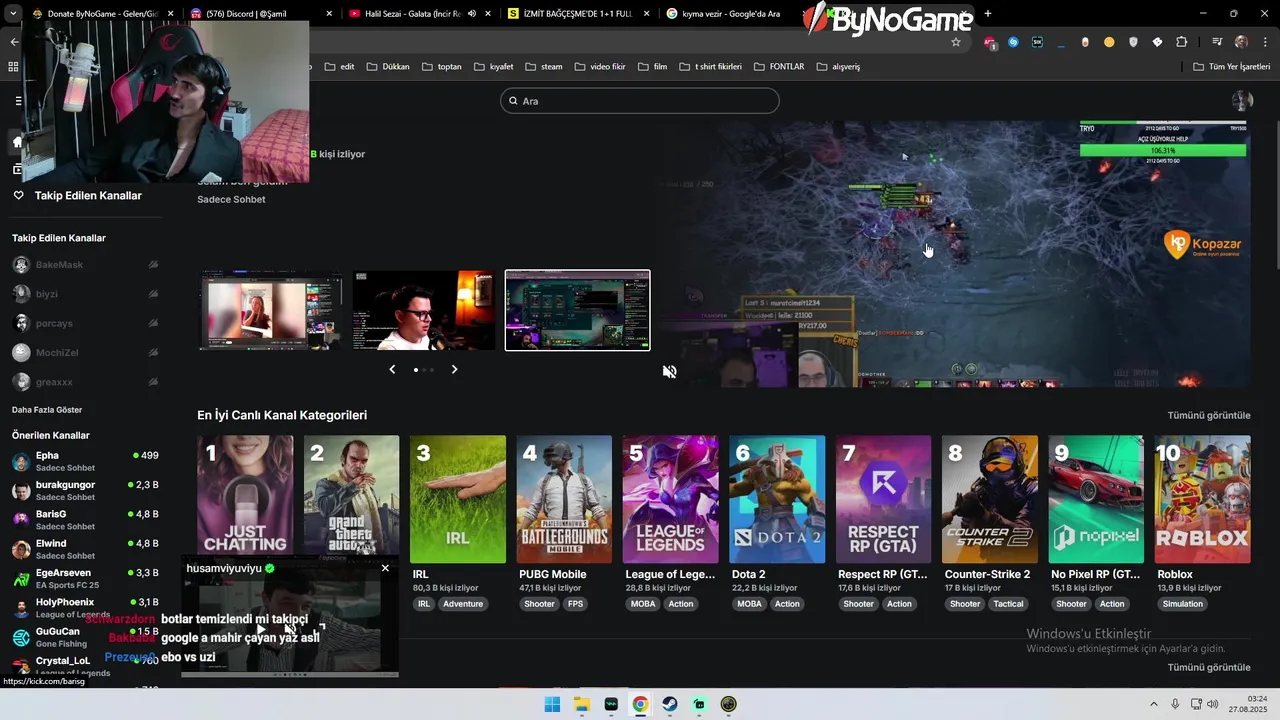This screenshot has width=1280, height=720.
Task: Open Chrome extensions puzzle icon
Action: (1182, 42)
